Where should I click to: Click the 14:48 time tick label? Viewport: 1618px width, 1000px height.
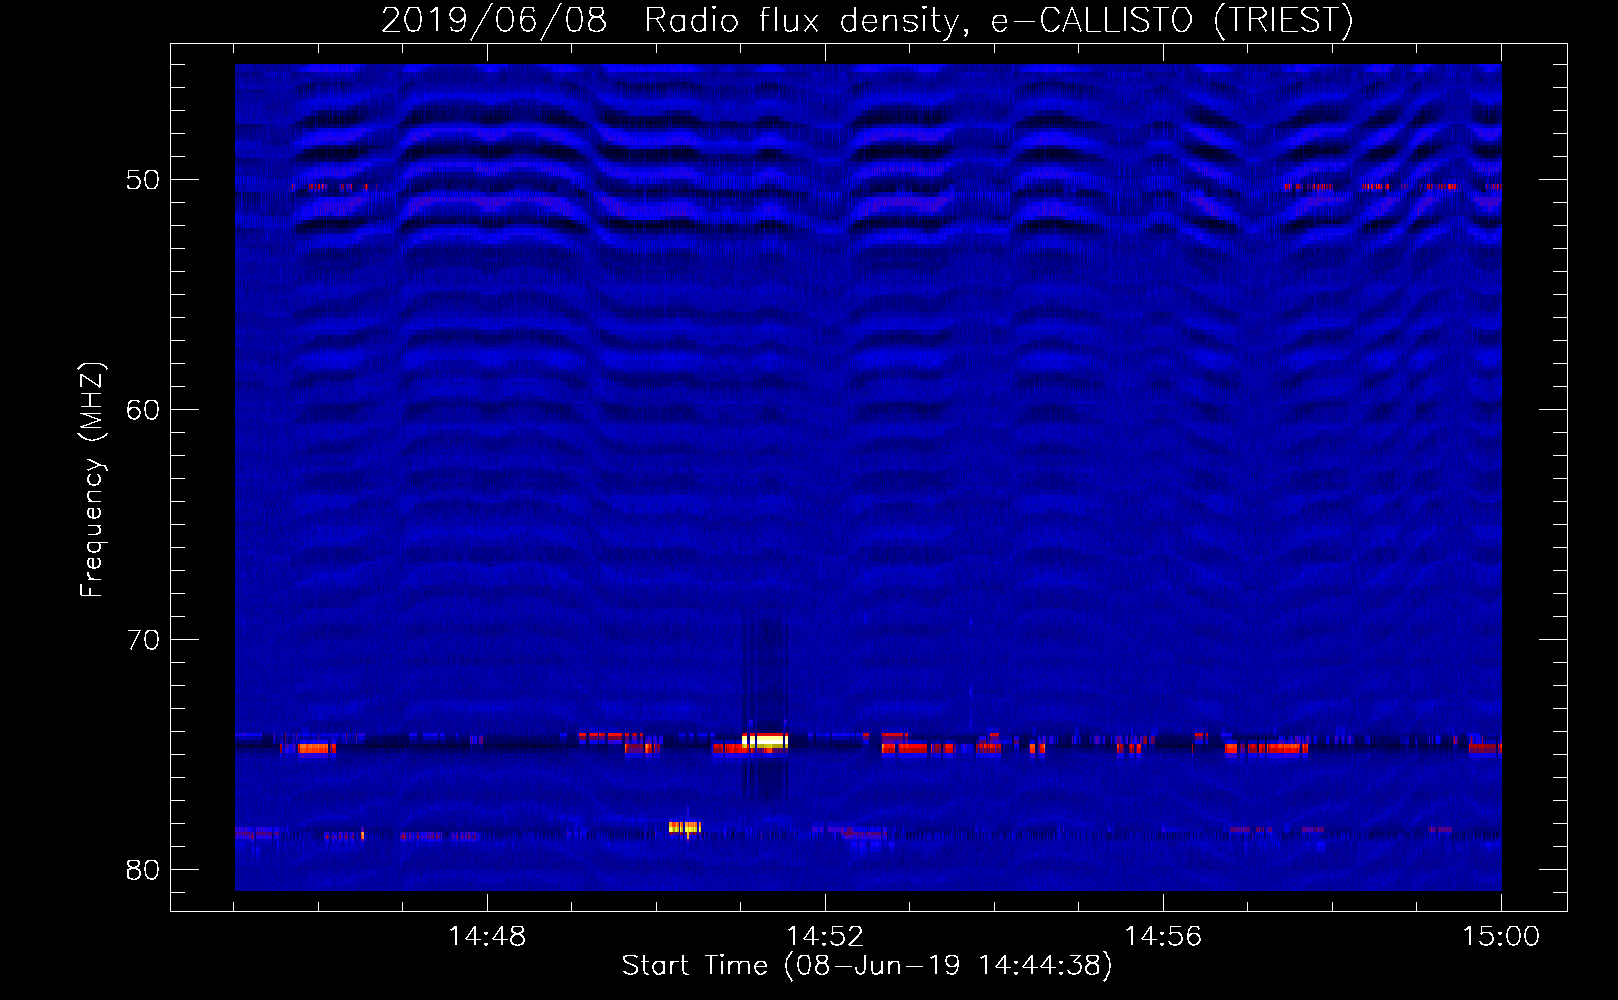click(x=487, y=937)
